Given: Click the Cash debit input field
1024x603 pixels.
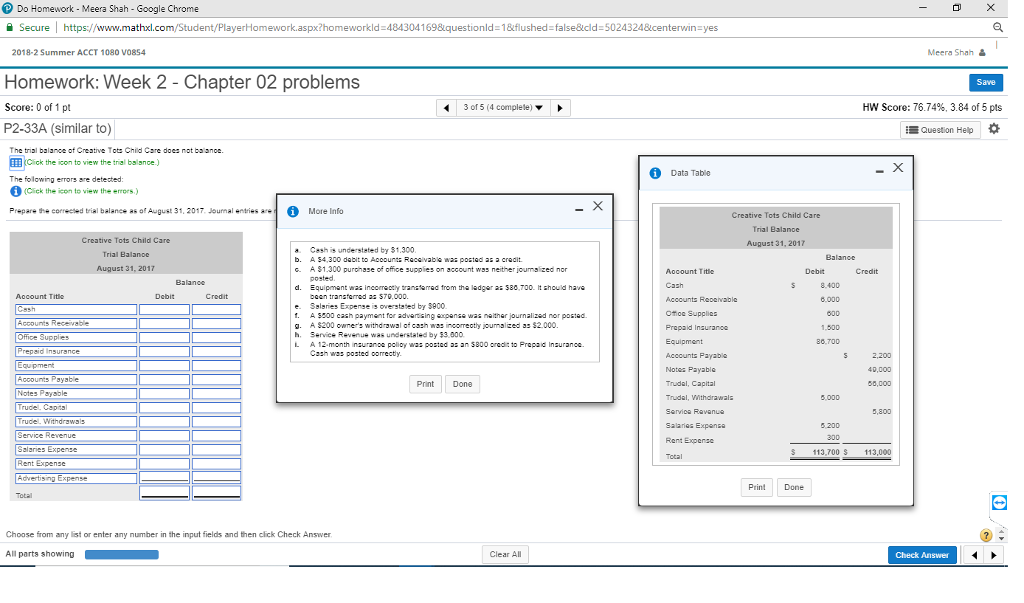Looking at the screenshot, I should tap(164, 310).
